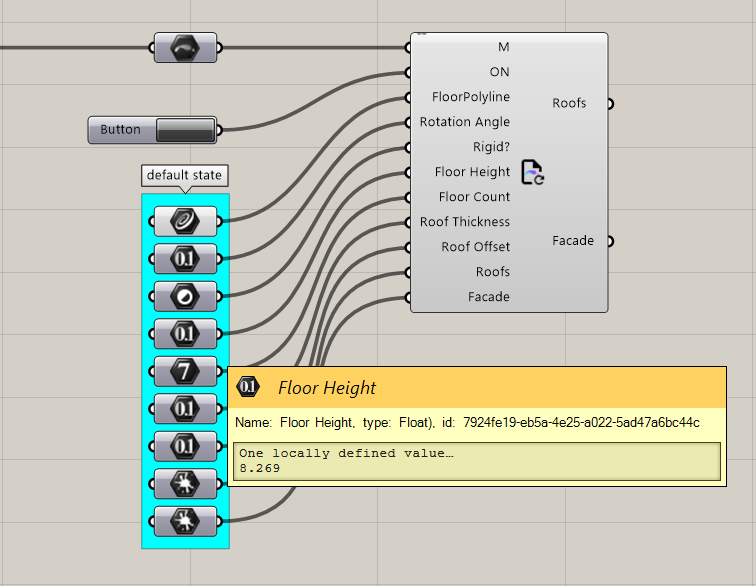Select the second-to-last starburst parameter

click(x=185, y=483)
